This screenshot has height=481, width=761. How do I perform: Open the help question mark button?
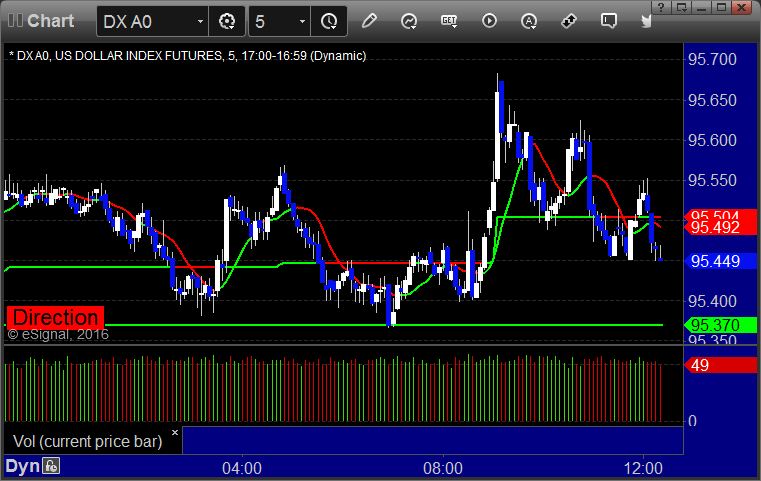(661, 7)
